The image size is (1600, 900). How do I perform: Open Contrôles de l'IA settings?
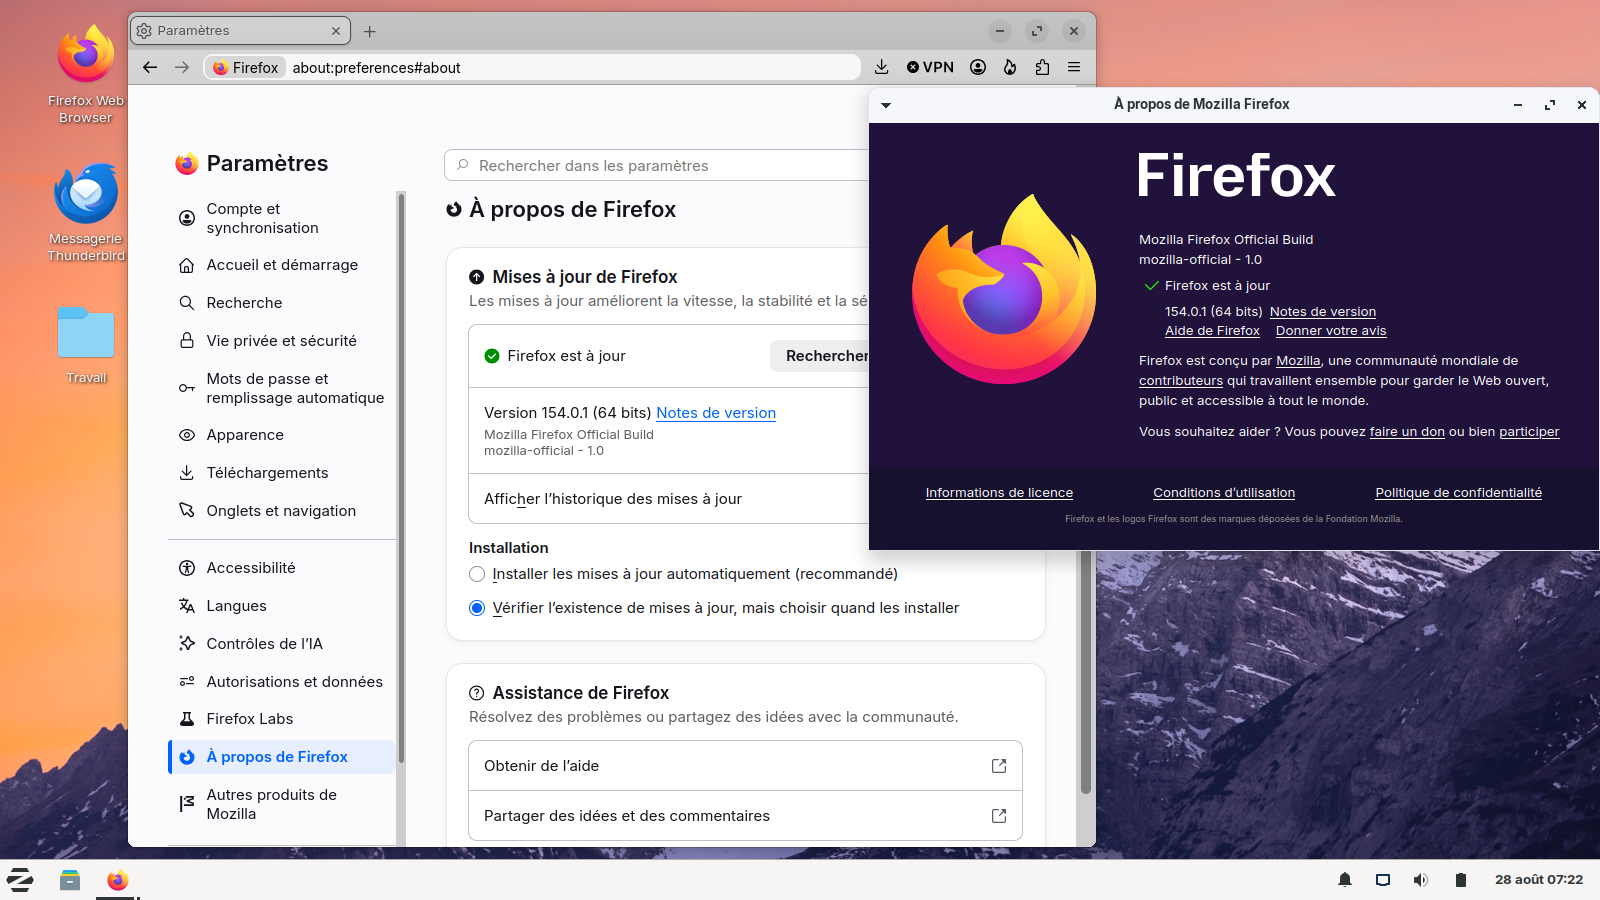[x=282, y=644]
